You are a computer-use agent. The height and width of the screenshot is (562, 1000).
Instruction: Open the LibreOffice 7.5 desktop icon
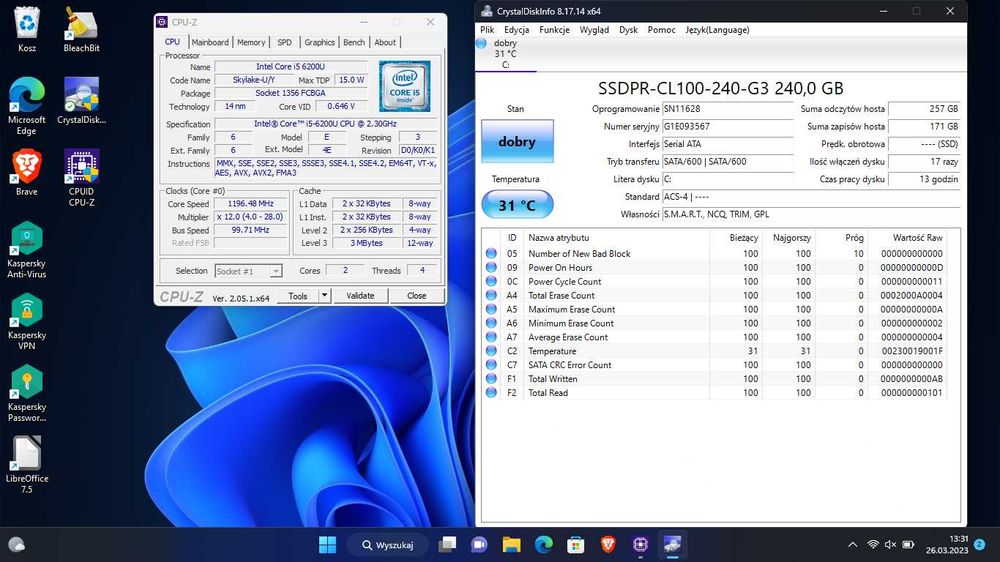point(27,454)
